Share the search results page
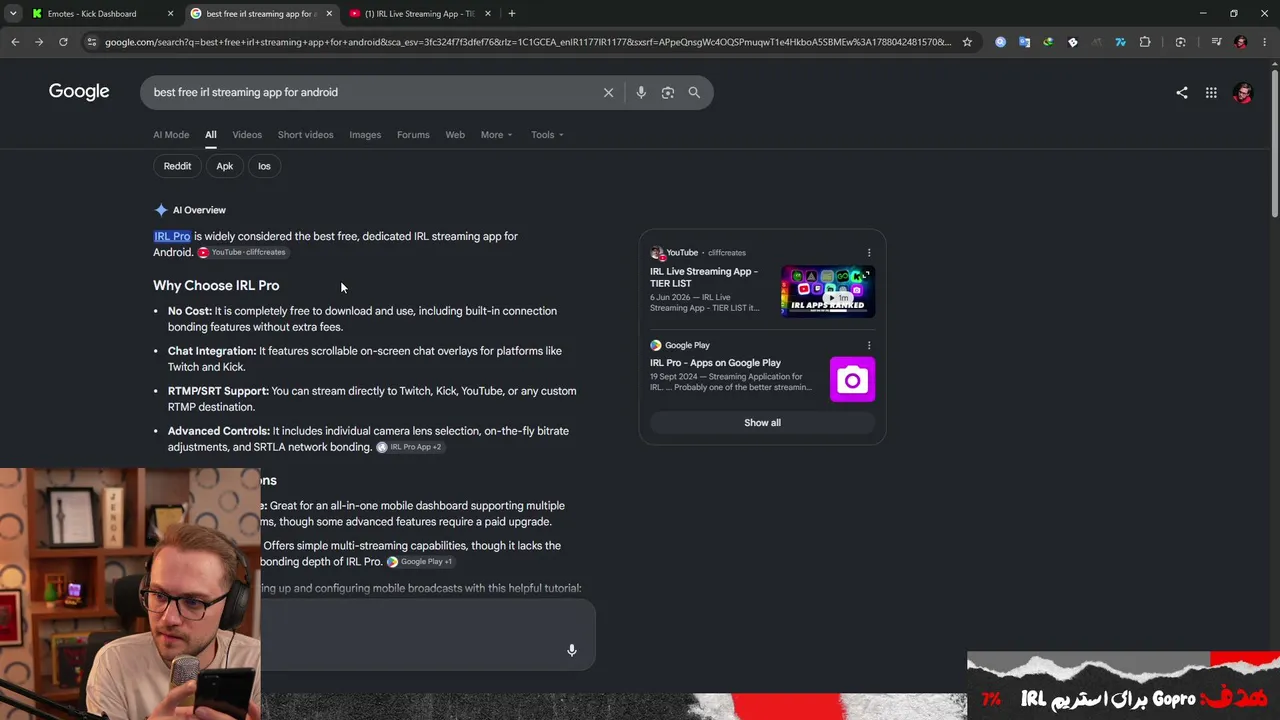1280x720 pixels. (x=1182, y=93)
